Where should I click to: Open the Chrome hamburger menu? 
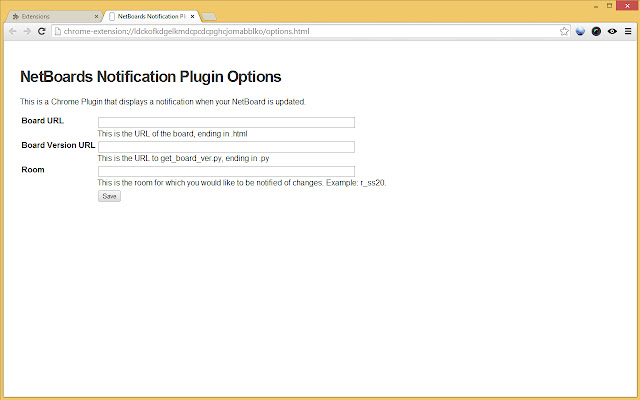click(628, 31)
